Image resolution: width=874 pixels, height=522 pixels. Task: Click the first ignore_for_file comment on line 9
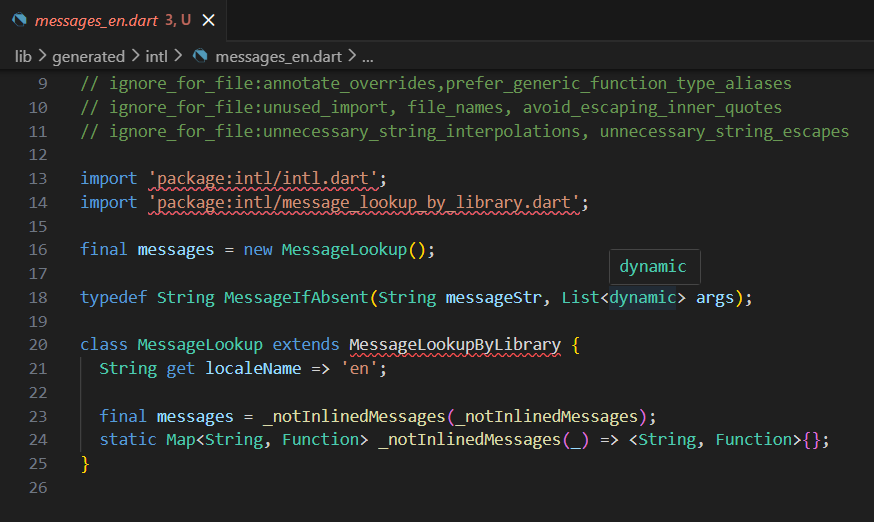436,84
